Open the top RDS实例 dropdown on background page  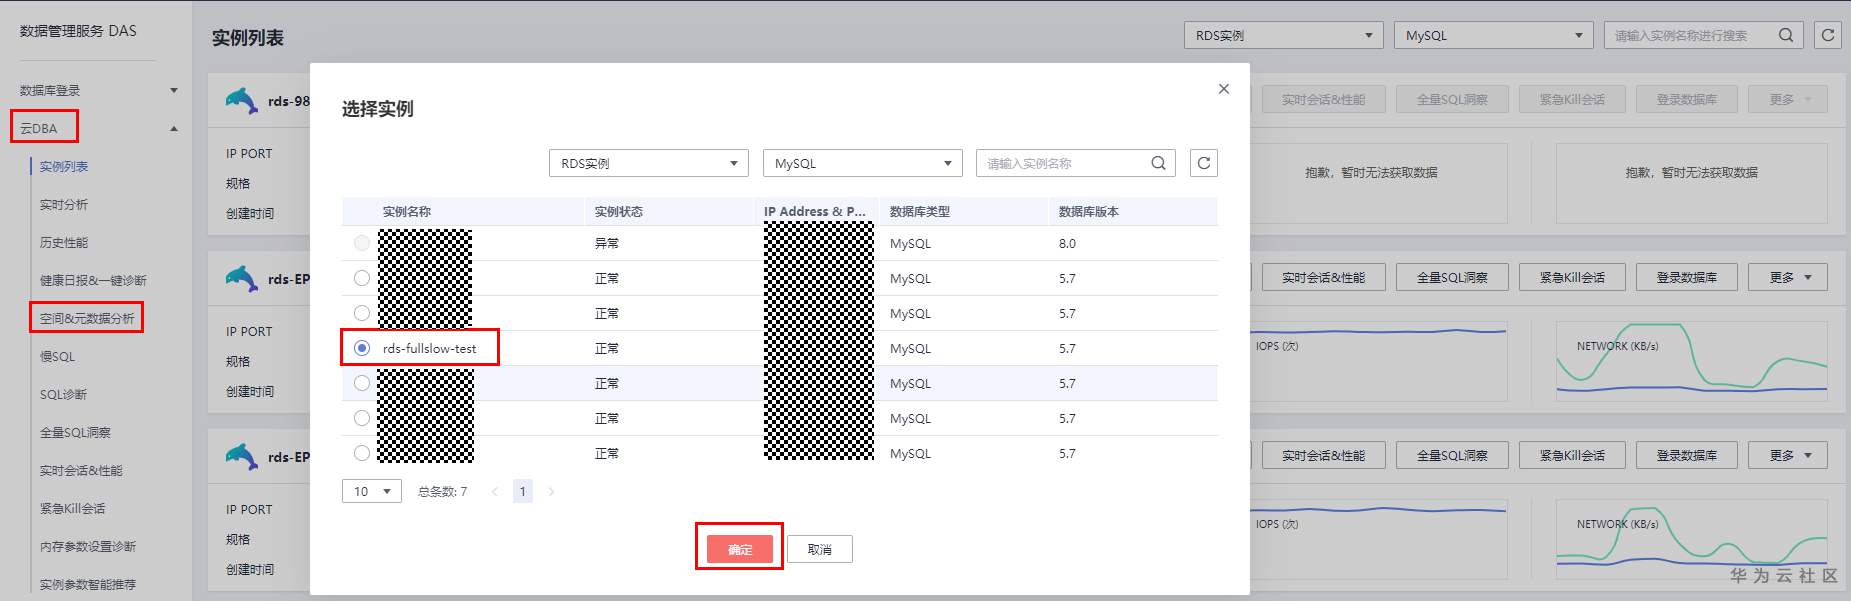(1284, 35)
